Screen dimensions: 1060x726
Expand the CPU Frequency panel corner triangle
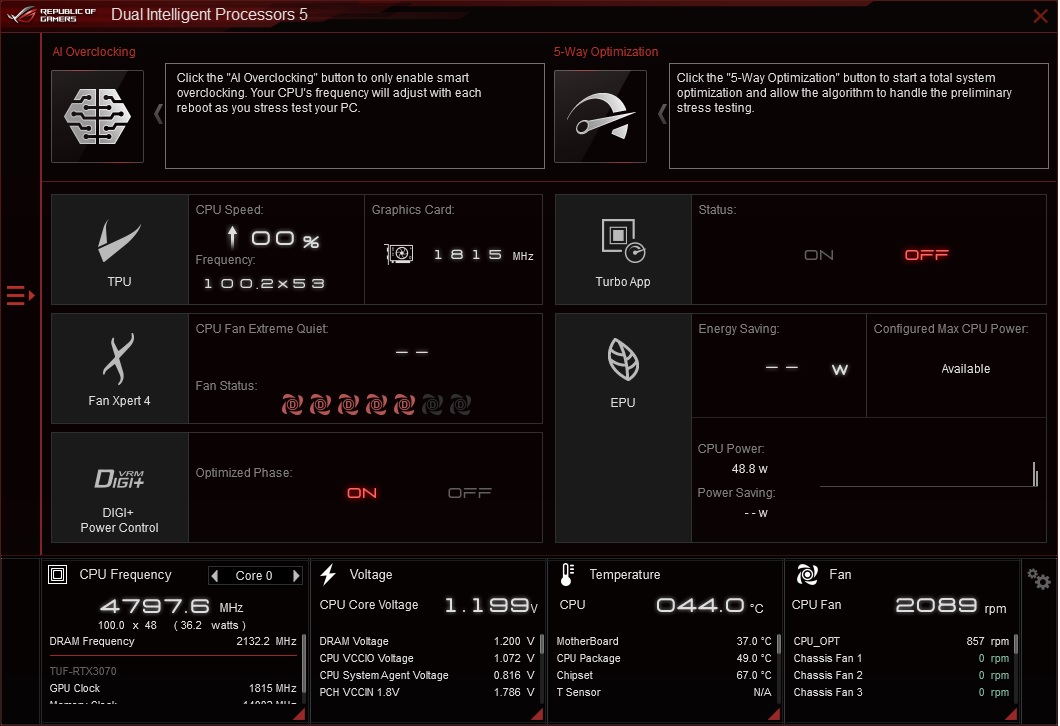299,714
